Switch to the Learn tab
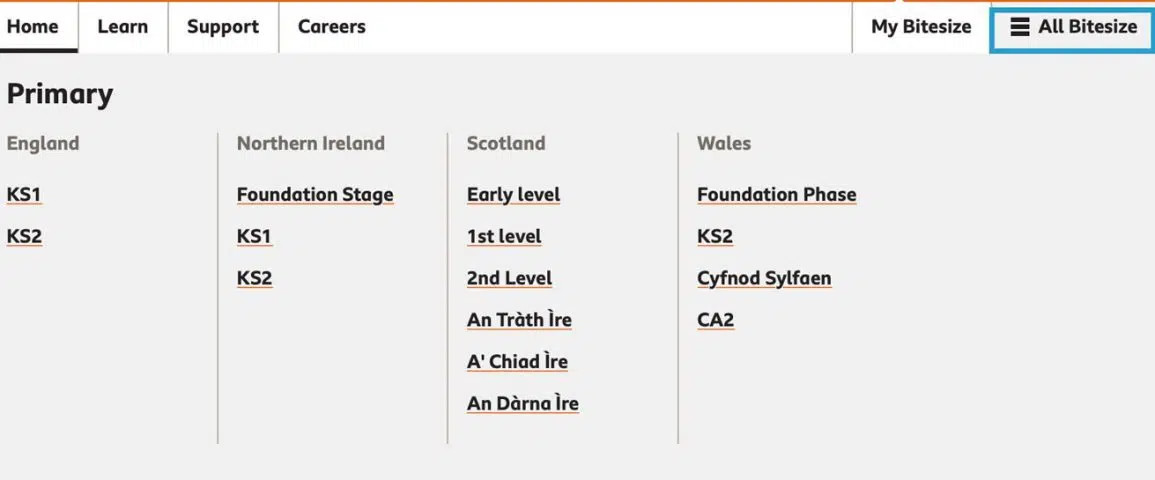Image resolution: width=1155 pixels, height=480 pixels. [123, 27]
